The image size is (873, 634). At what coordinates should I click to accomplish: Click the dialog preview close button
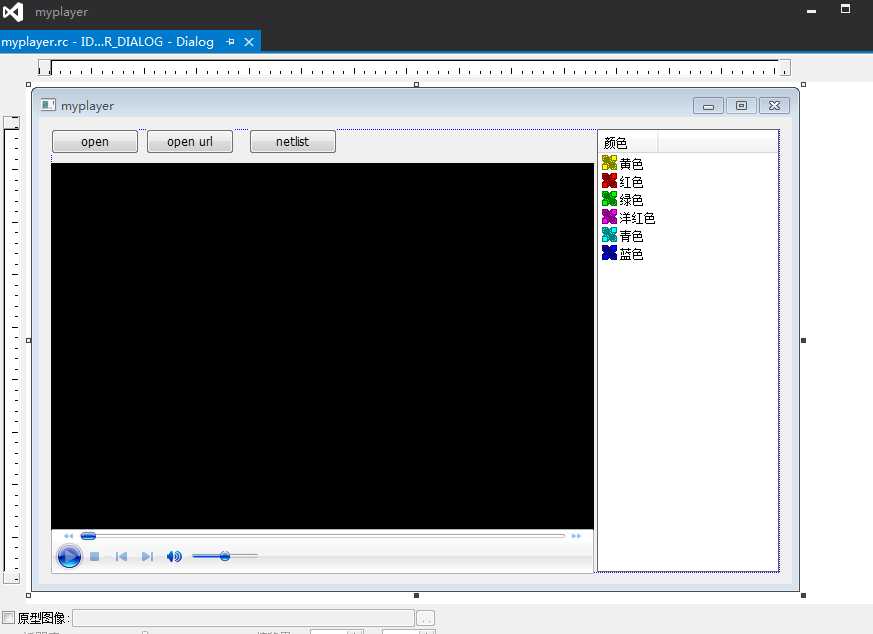[774, 105]
